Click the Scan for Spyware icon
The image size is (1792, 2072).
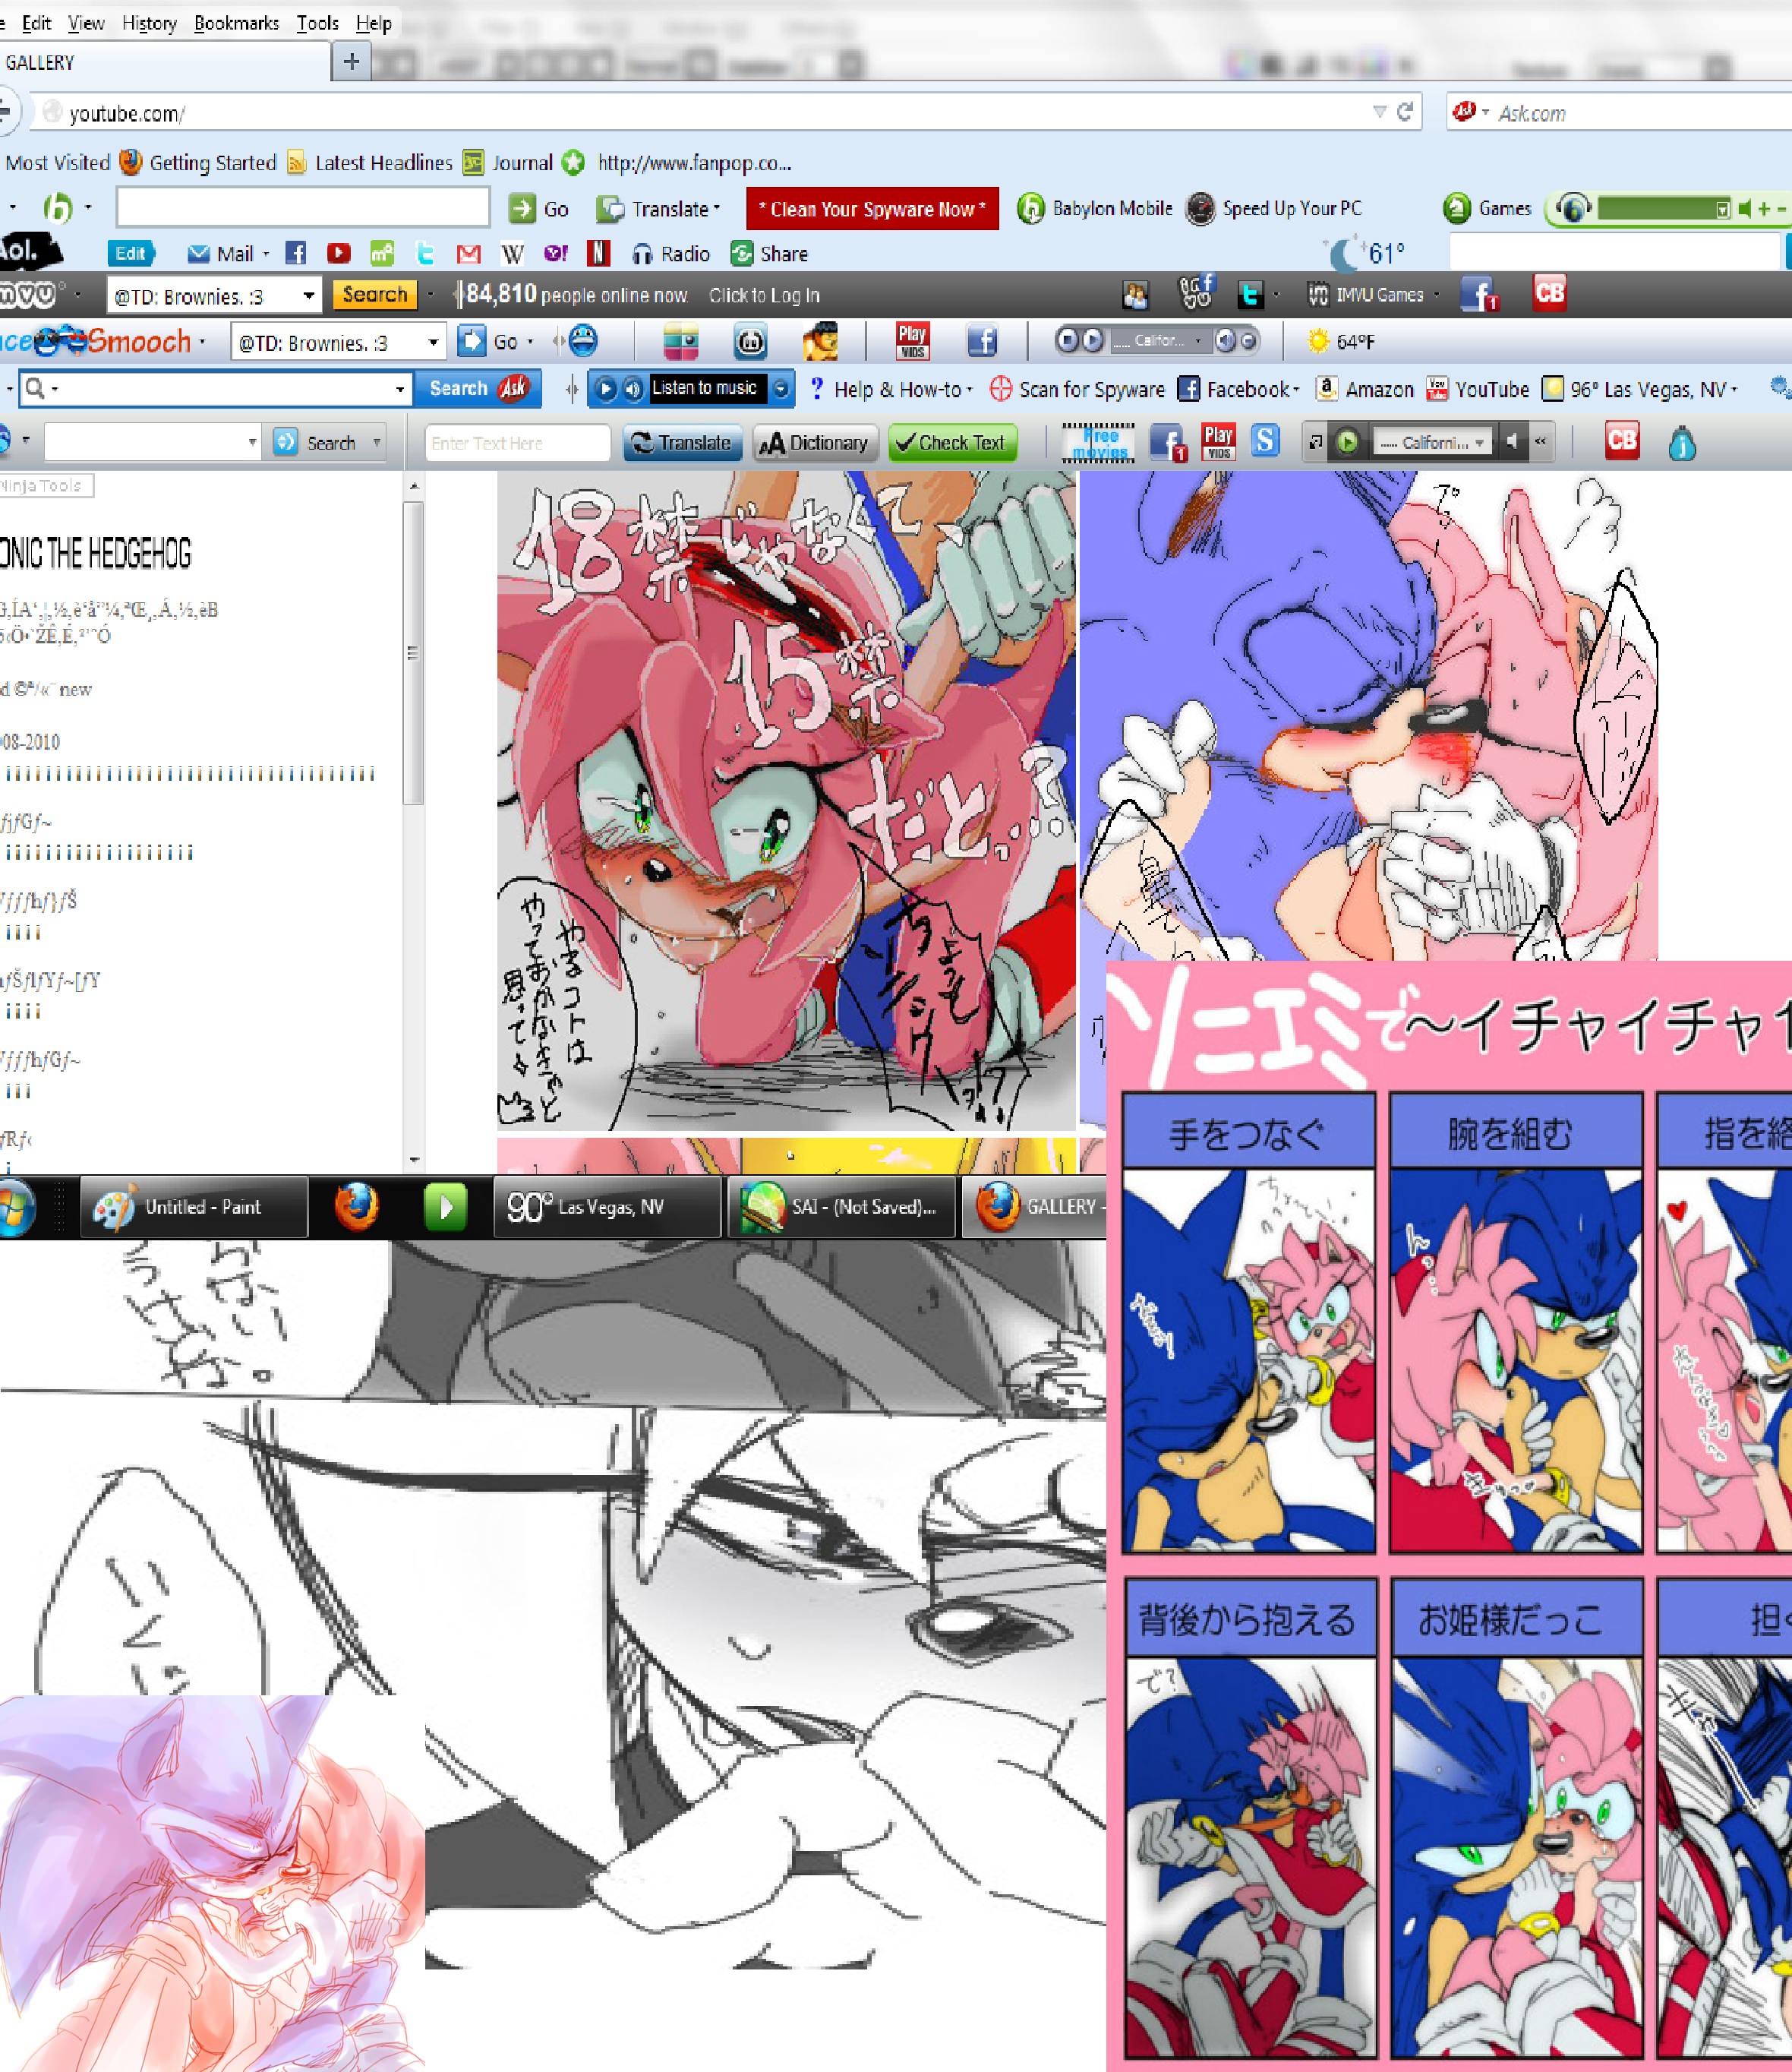(1000, 389)
